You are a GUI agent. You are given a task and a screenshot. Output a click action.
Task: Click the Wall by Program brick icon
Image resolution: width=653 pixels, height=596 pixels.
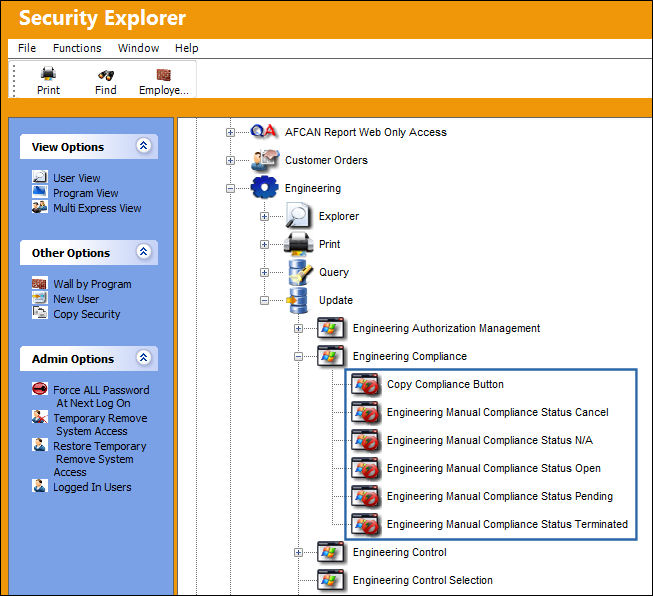pyautogui.click(x=40, y=283)
